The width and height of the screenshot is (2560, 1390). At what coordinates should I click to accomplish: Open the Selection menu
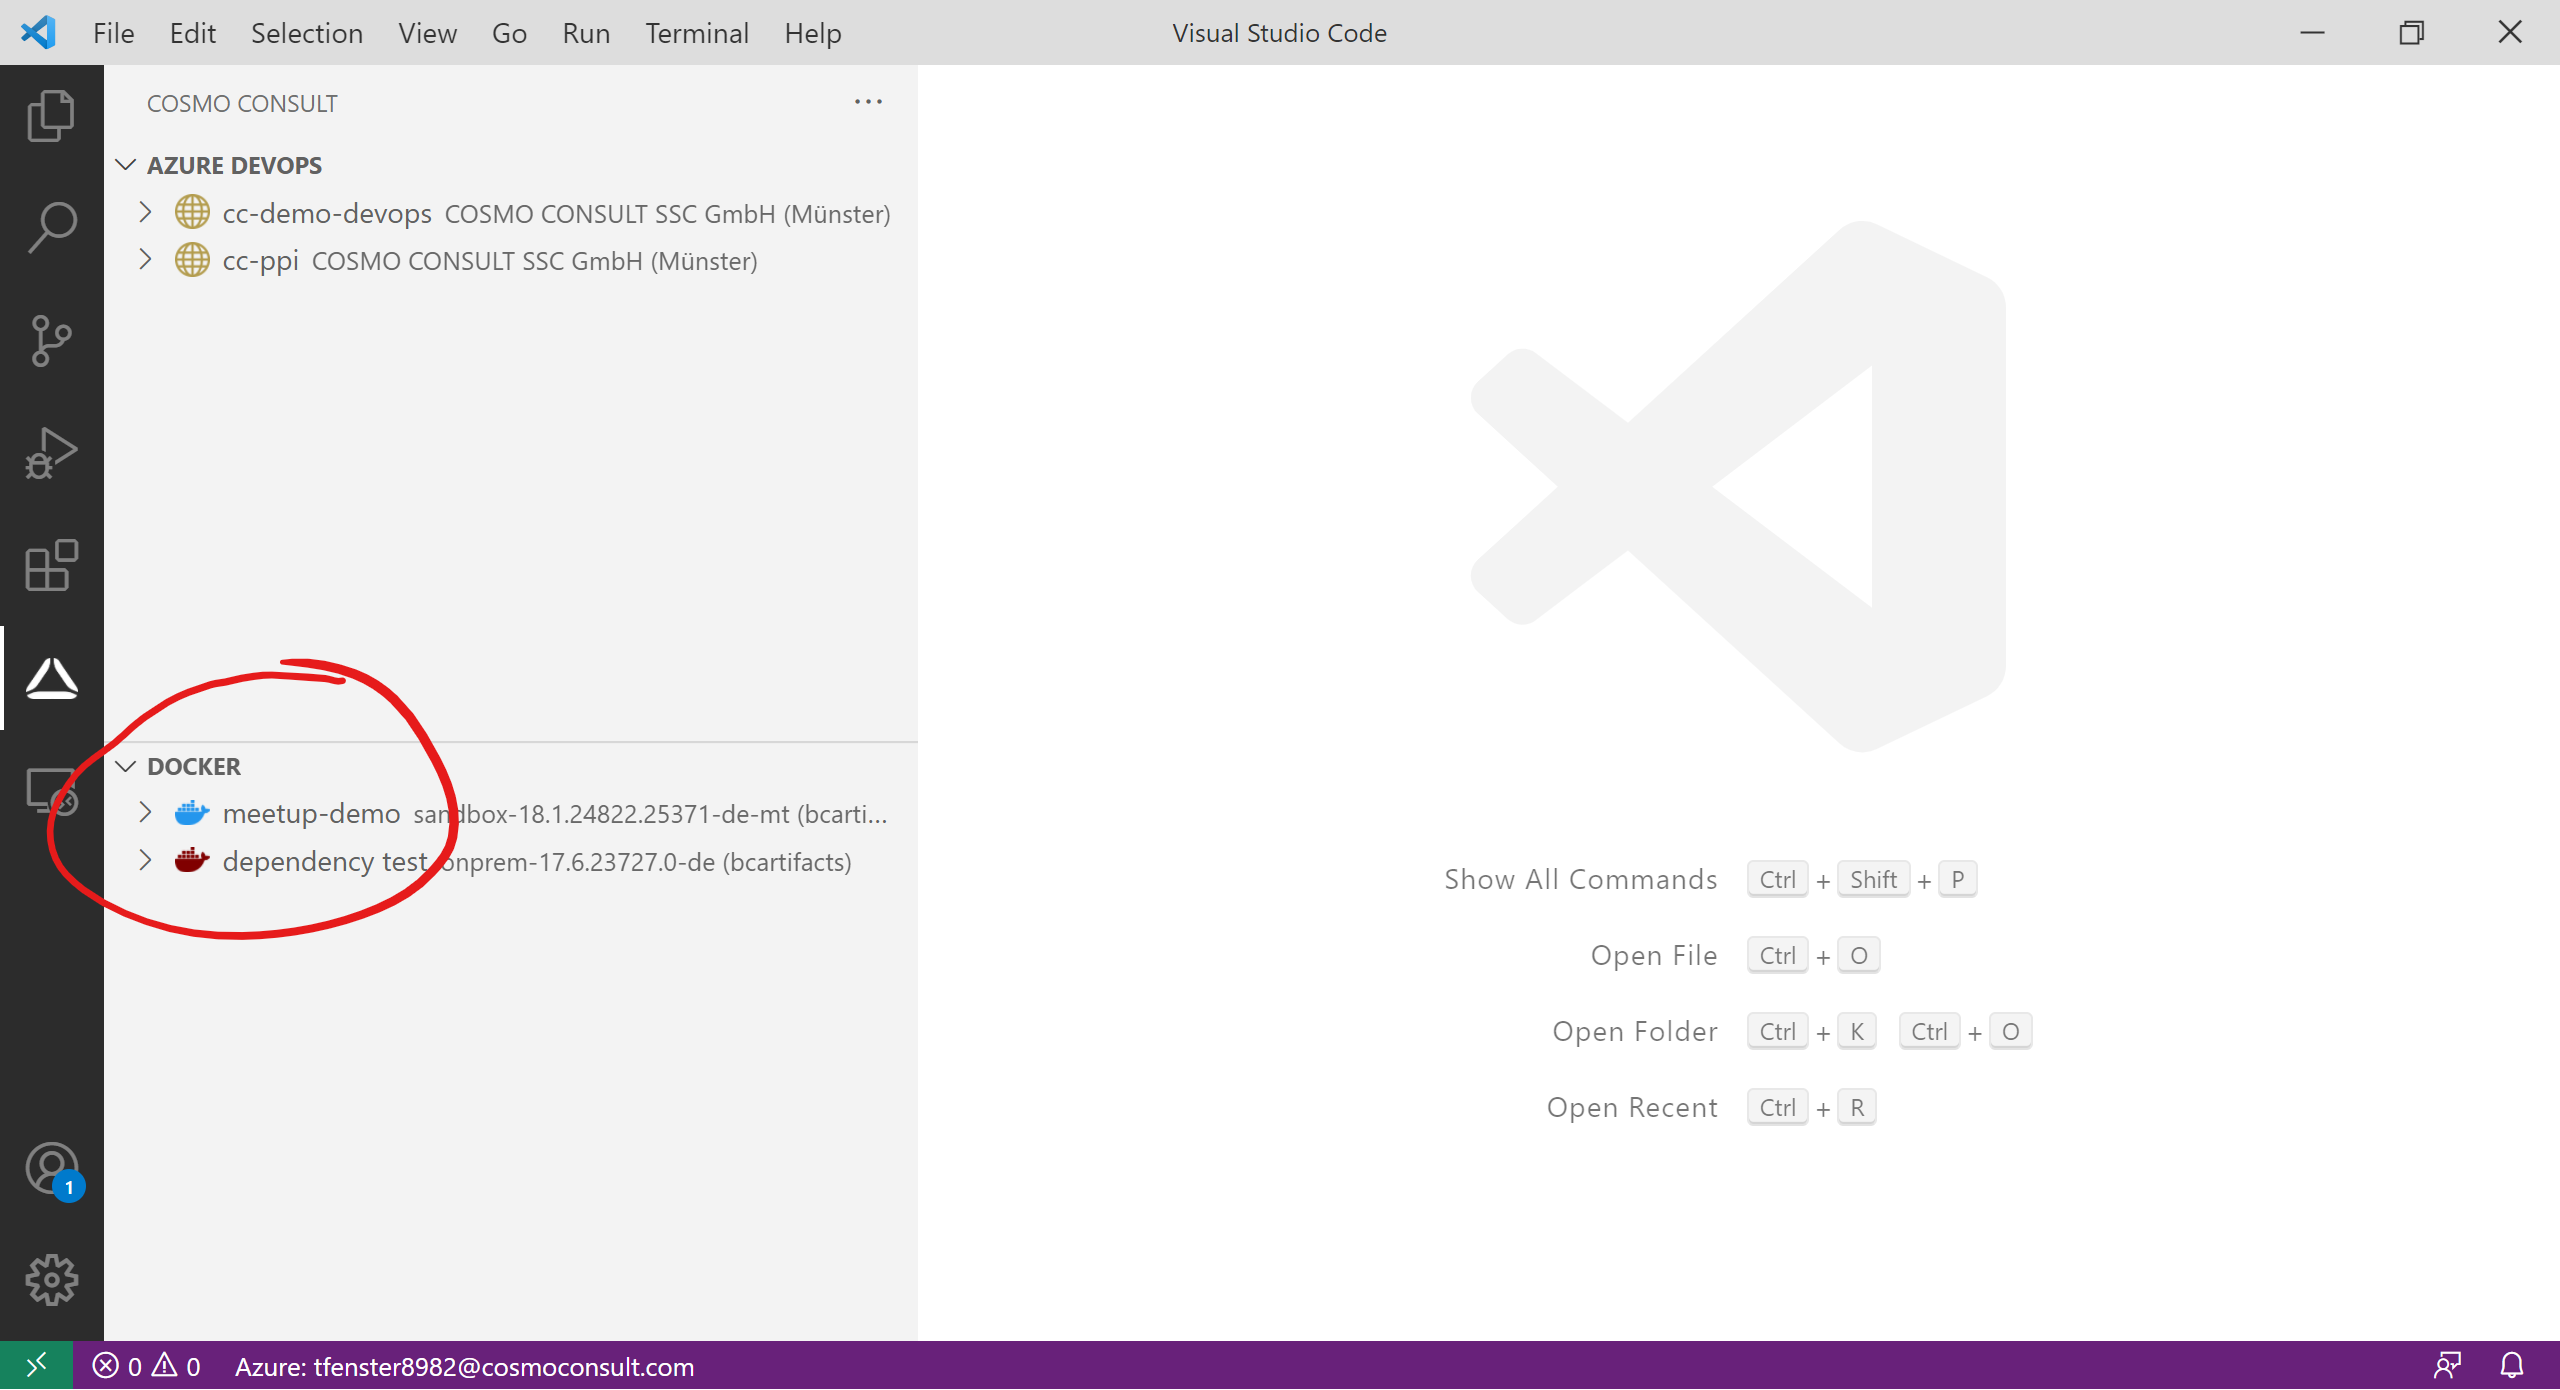point(306,33)
